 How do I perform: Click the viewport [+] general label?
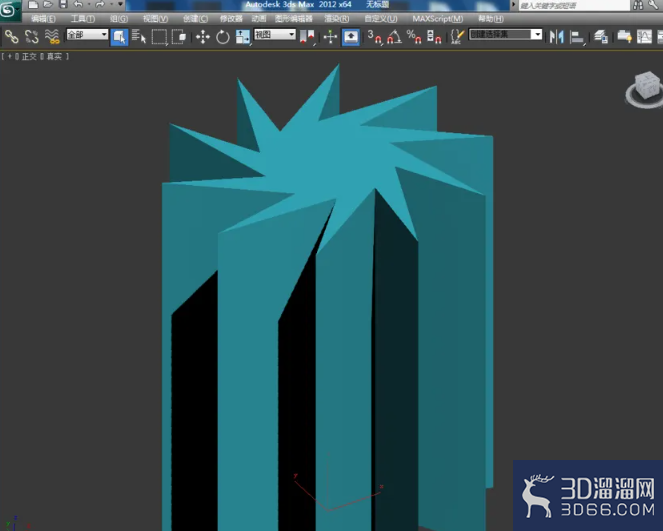coord(10,56)
